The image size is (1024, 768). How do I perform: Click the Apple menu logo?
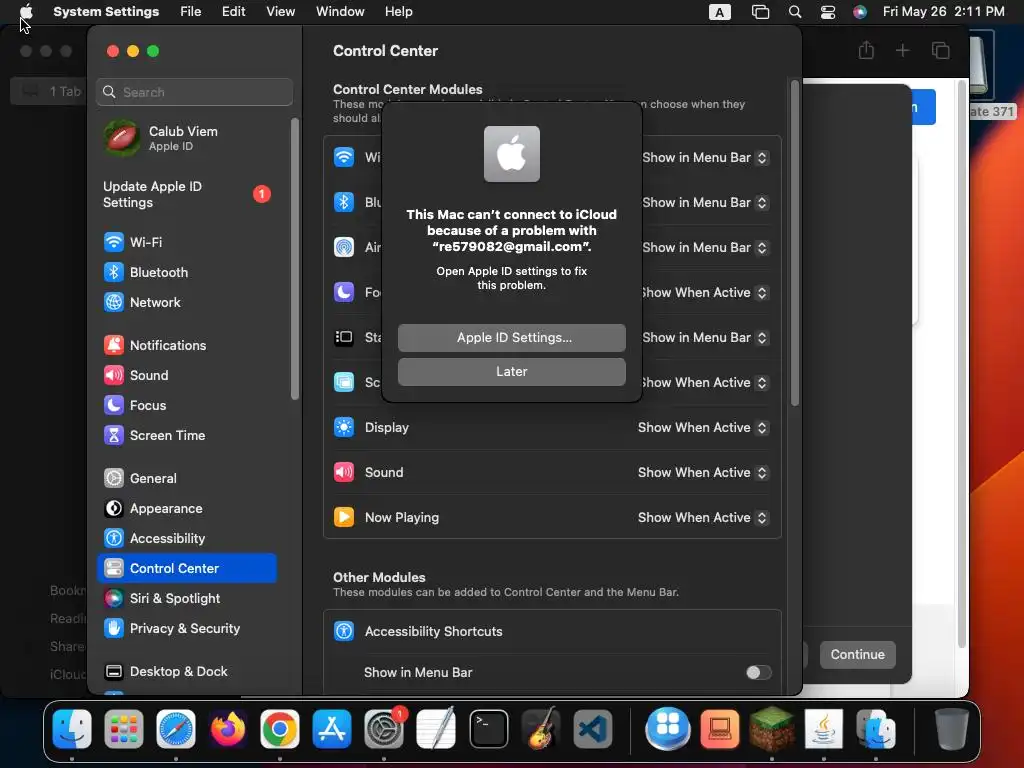26,11
